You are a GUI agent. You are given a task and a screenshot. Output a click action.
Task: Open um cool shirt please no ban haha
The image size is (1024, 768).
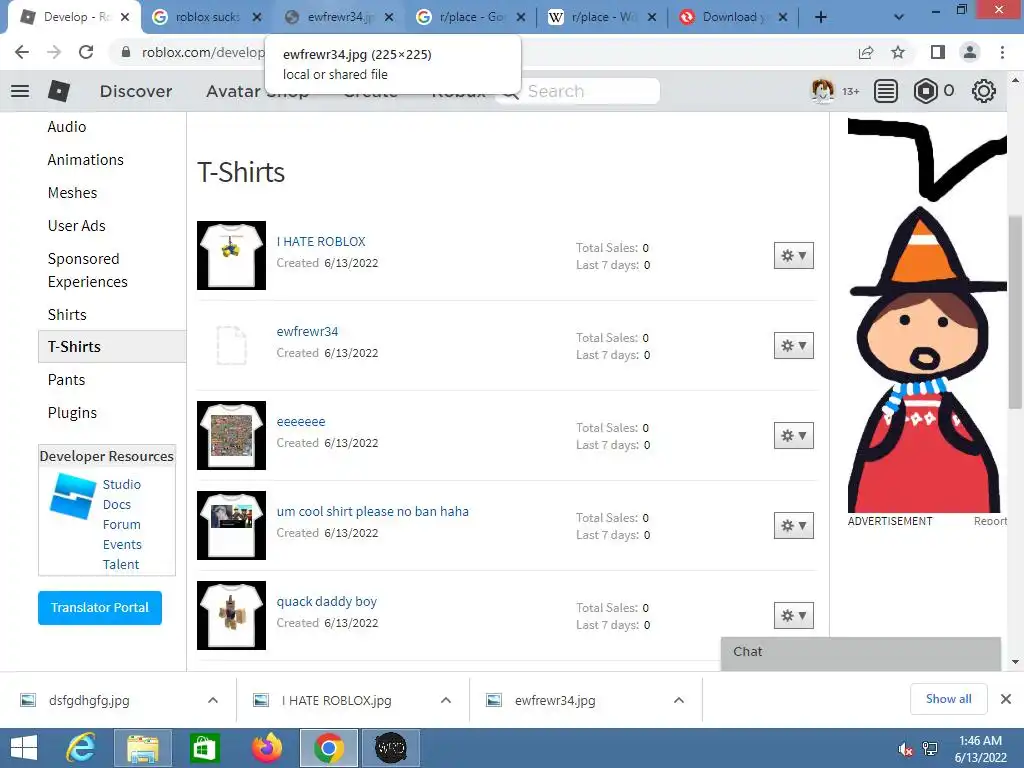tap(372, 511)
